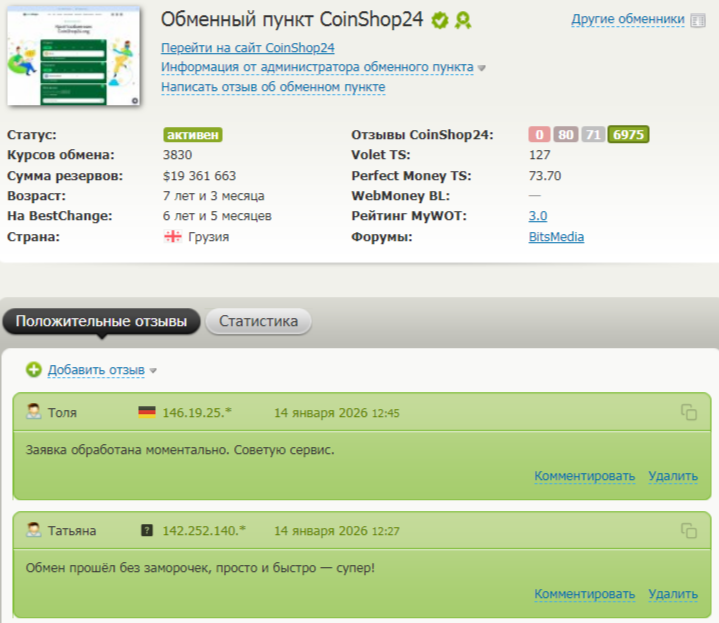The width and height of the screenshot is (719, 623).
Task: Click the unknown-country icon in Татьяна's review
Action: coord(147,531)
